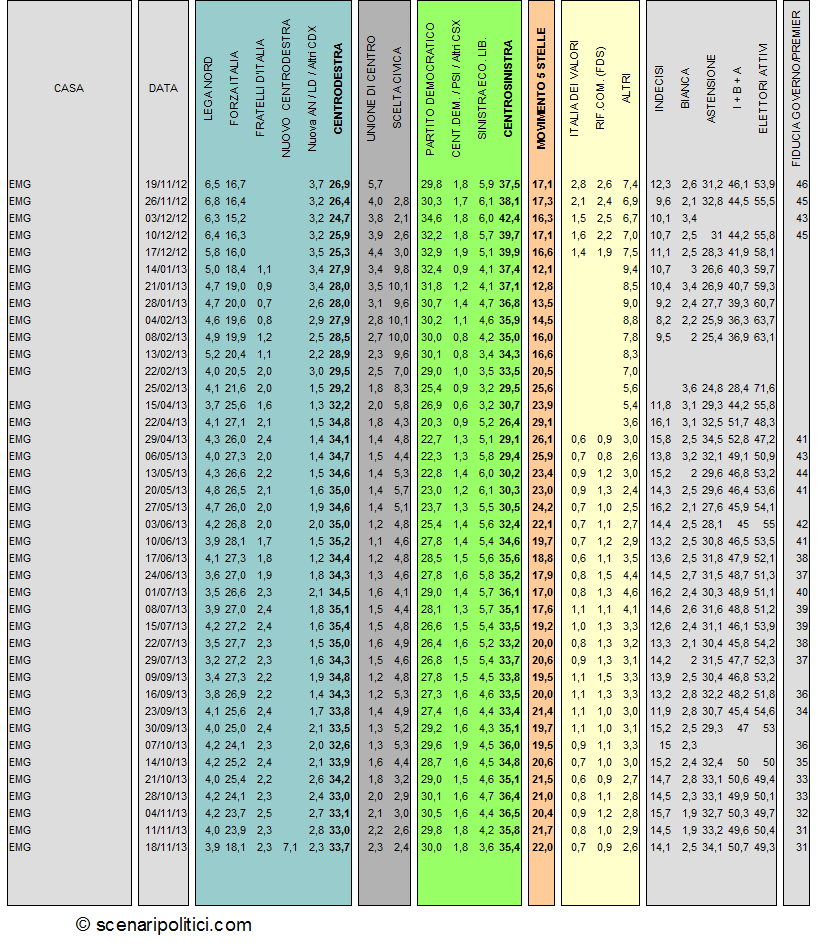Click the bold CENTROSINISTRA header
The image size is (830, 946).
[508, 88]
